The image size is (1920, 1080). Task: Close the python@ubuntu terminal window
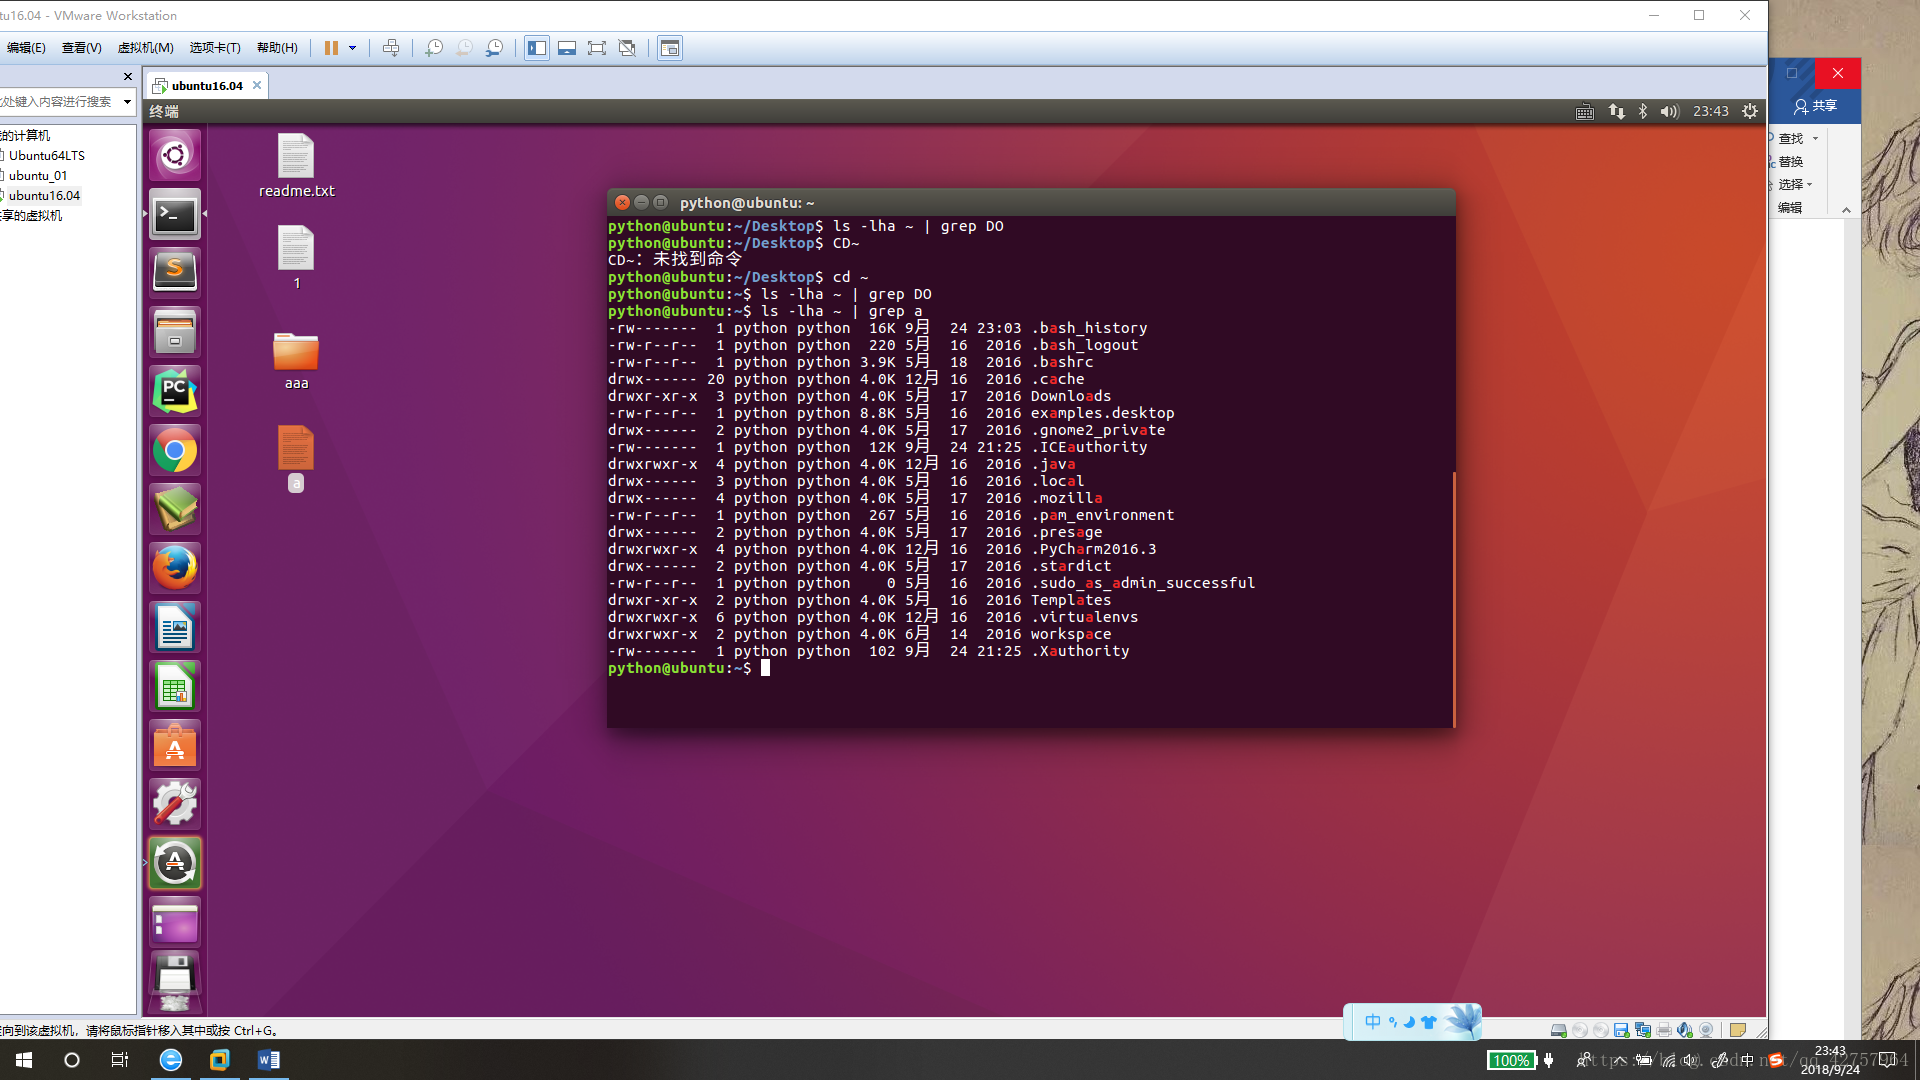[x=622, y=202]
